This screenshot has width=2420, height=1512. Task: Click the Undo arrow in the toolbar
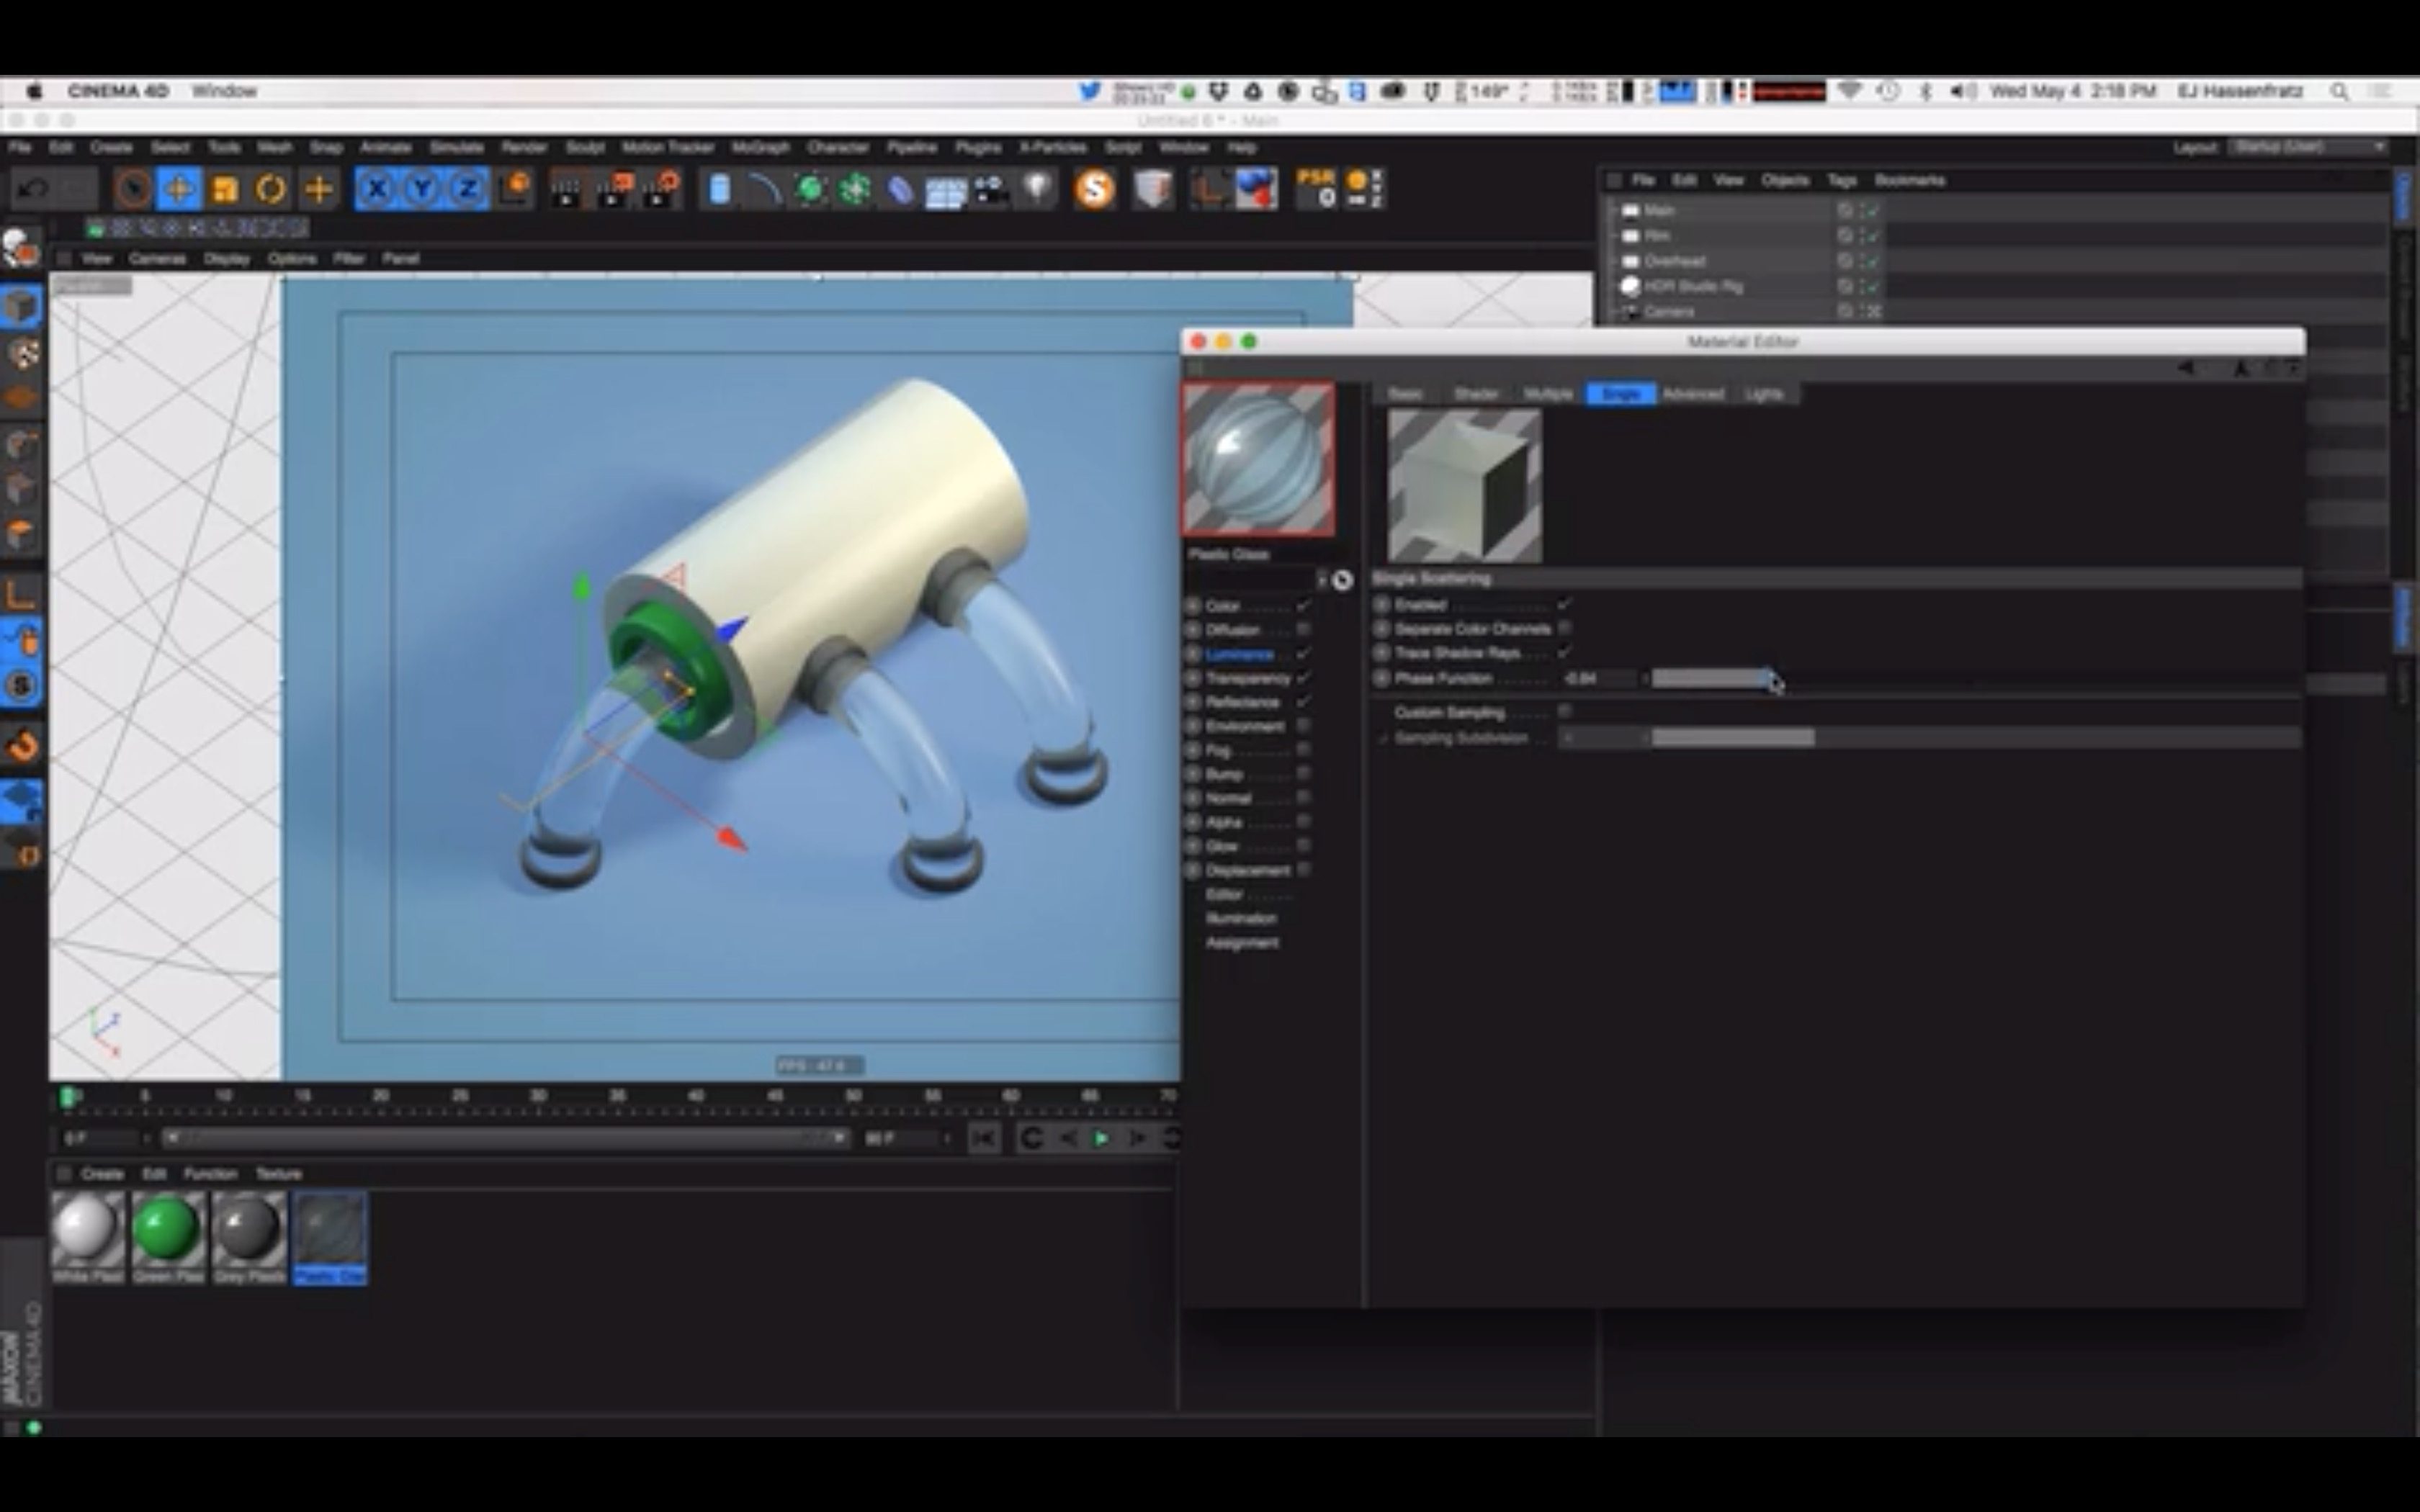(33, 189)
